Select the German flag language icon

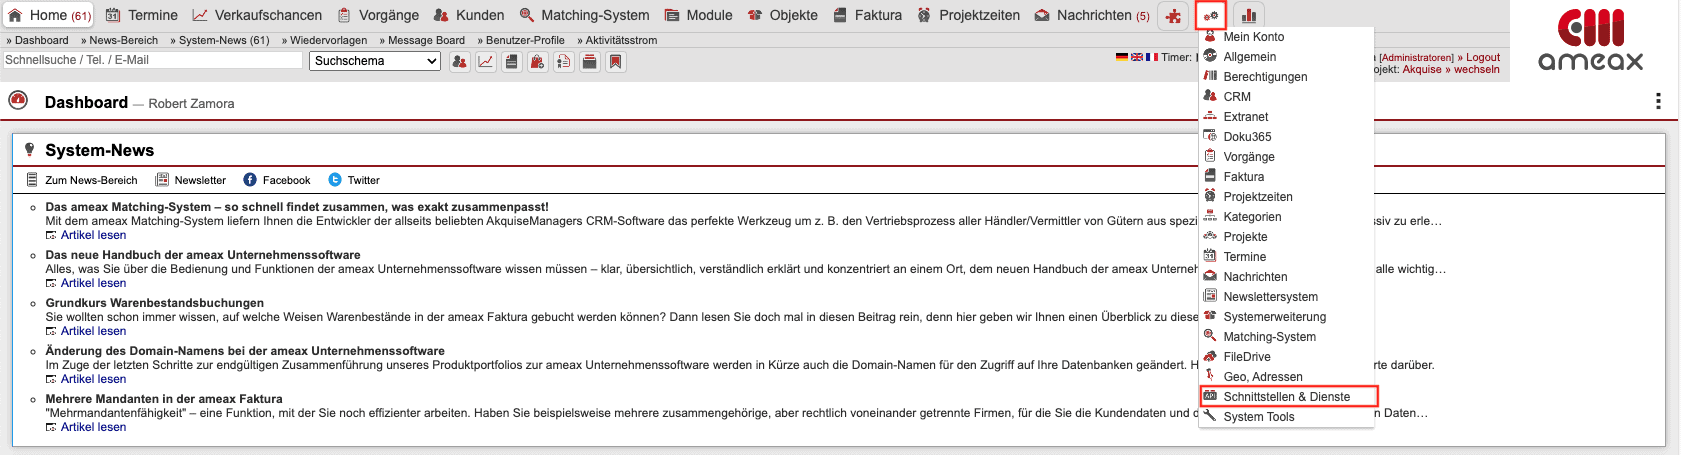tap(1122, 57)
